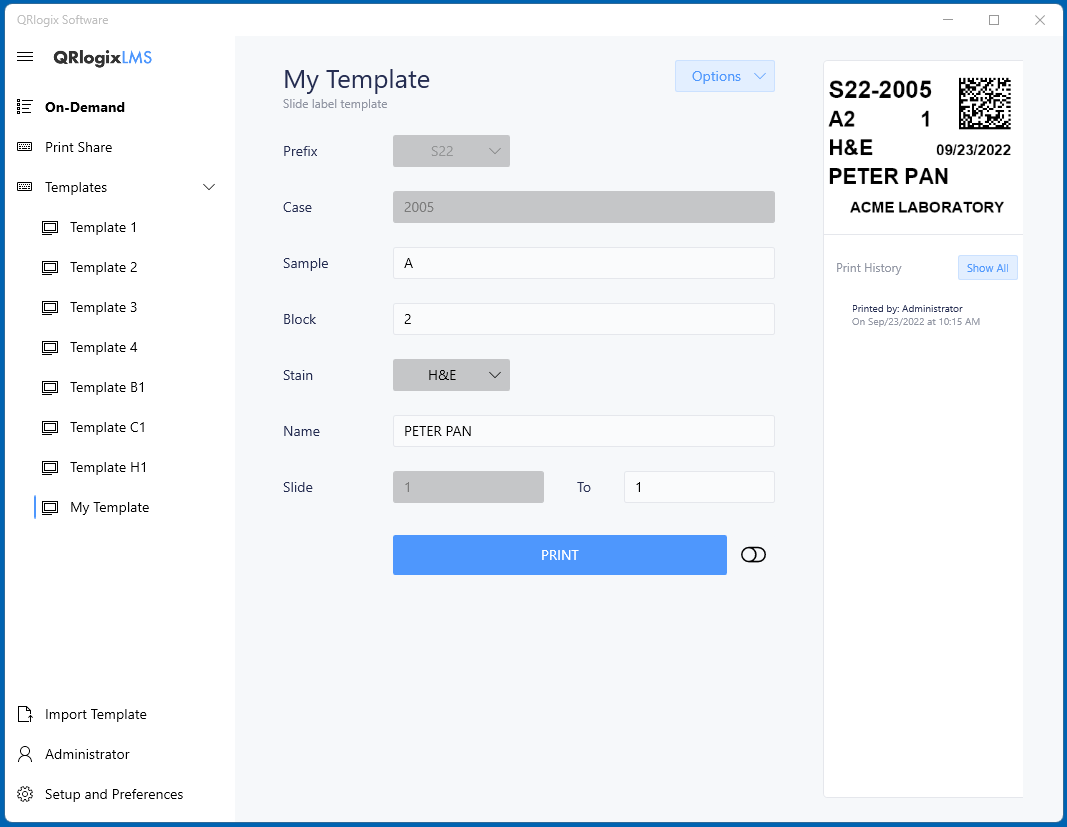The height and width of the screenshot is (827, 1067).
Task: Click the S22-2005 label preview text
Action: click(880, 90)
